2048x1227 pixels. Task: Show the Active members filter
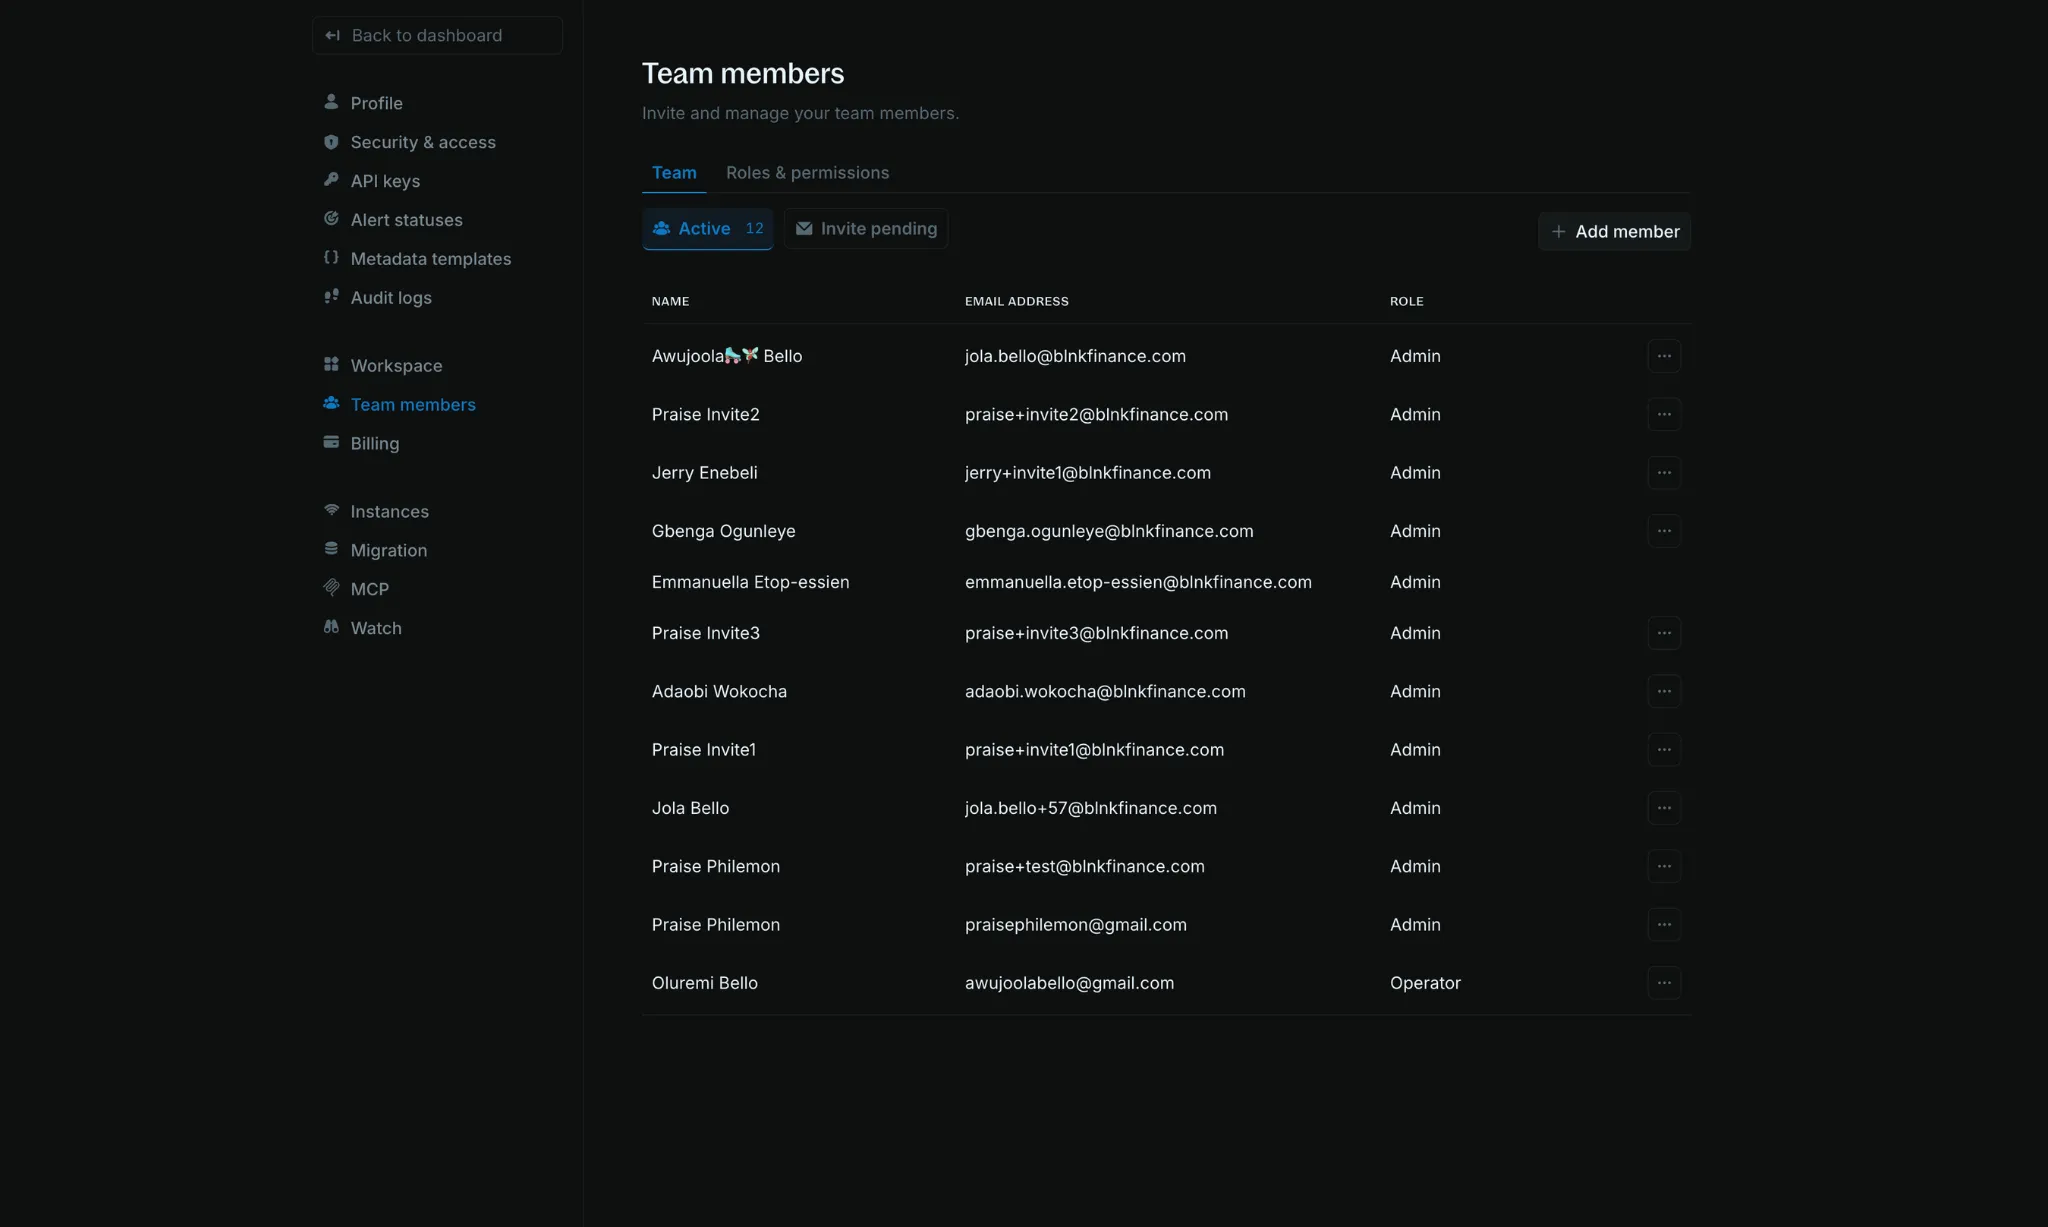coord(707,229)
